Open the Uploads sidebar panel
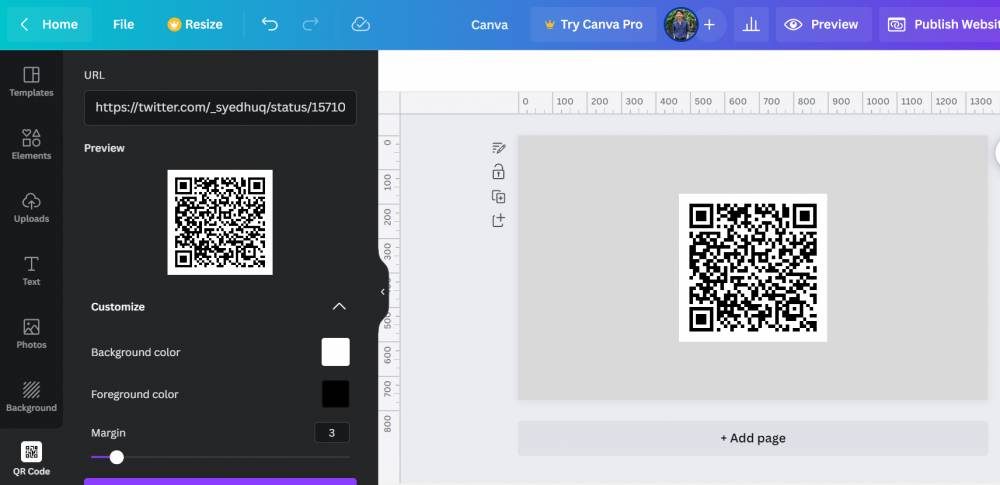This screenshot has width=1000, height=485. coord(31,208)
